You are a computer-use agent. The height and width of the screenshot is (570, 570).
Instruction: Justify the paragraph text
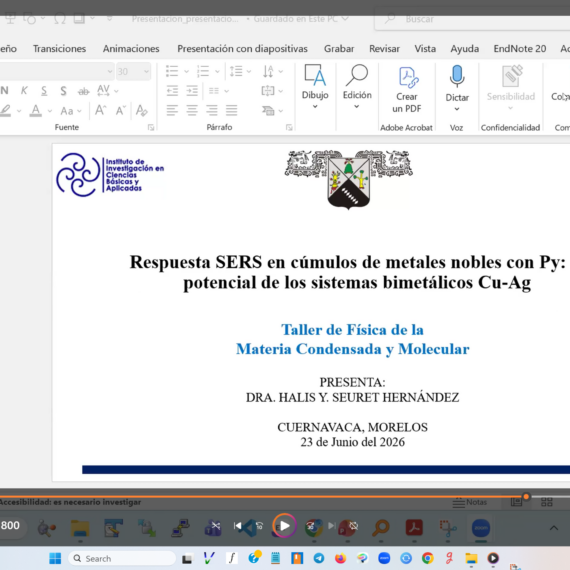pyautogui.click(x=231, y=110)
